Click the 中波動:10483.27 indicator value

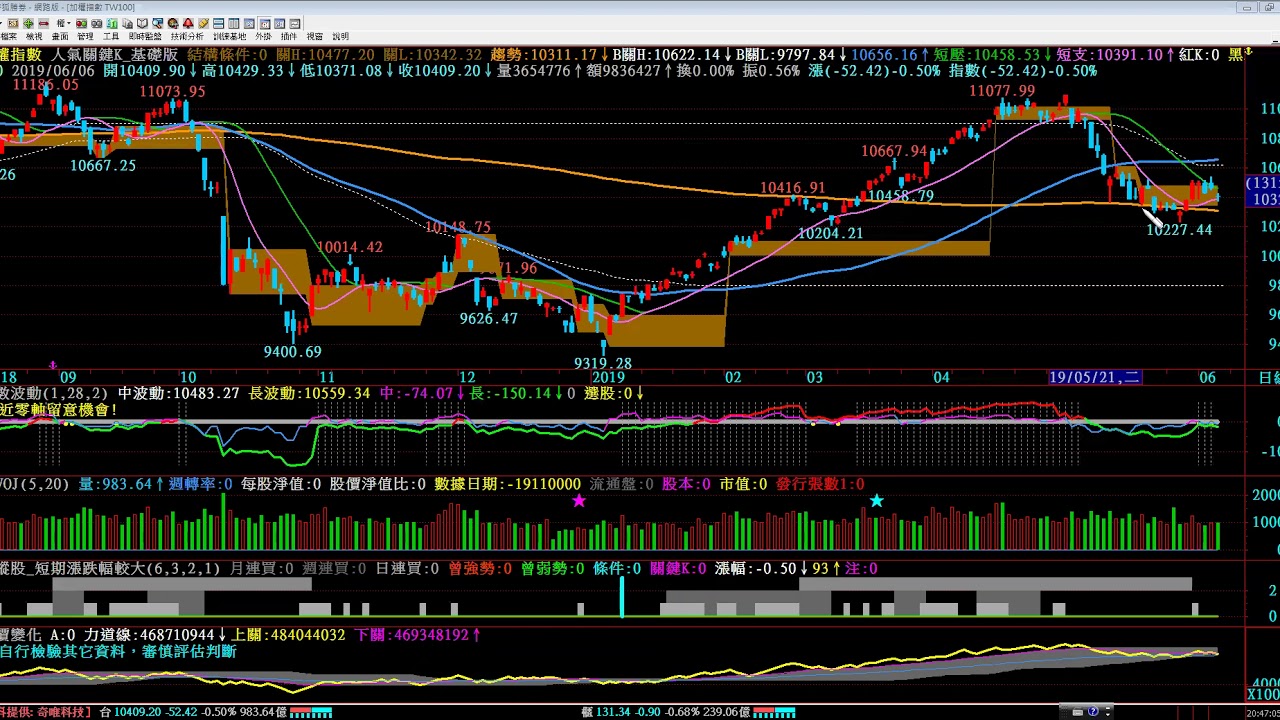tap(179, 394)
